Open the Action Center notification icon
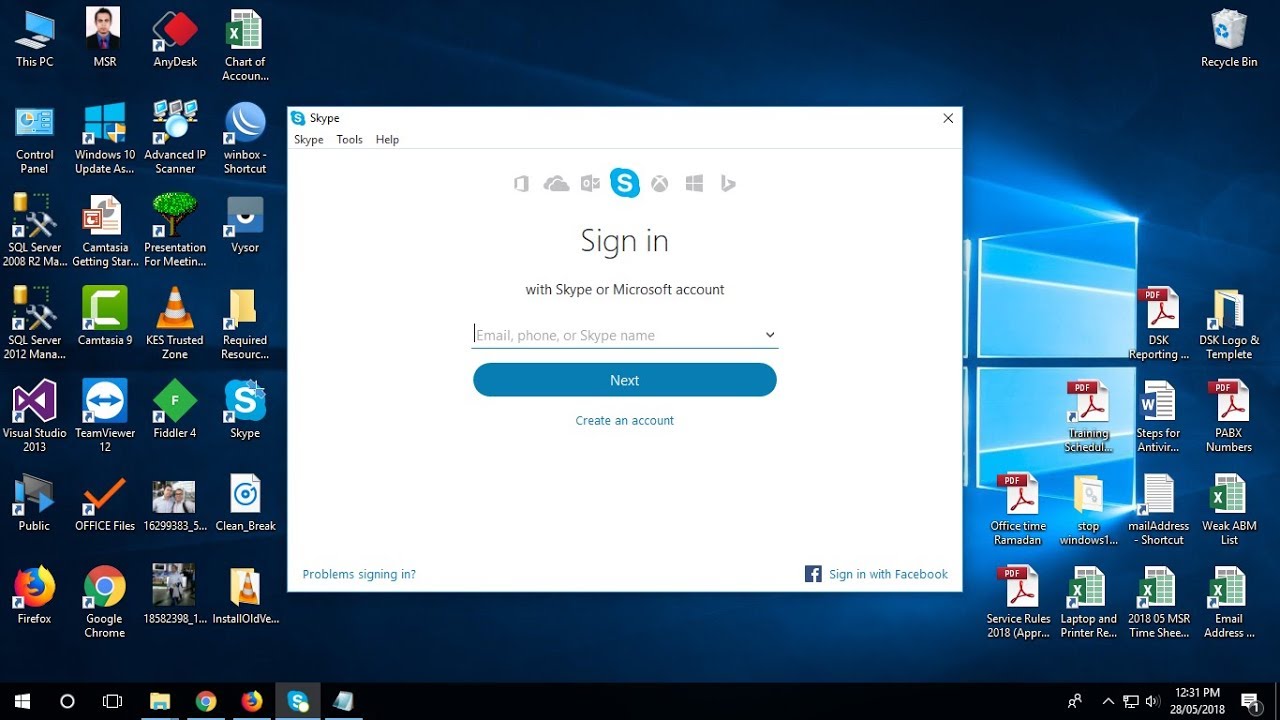1280x720 pixels. [1250, 701]
